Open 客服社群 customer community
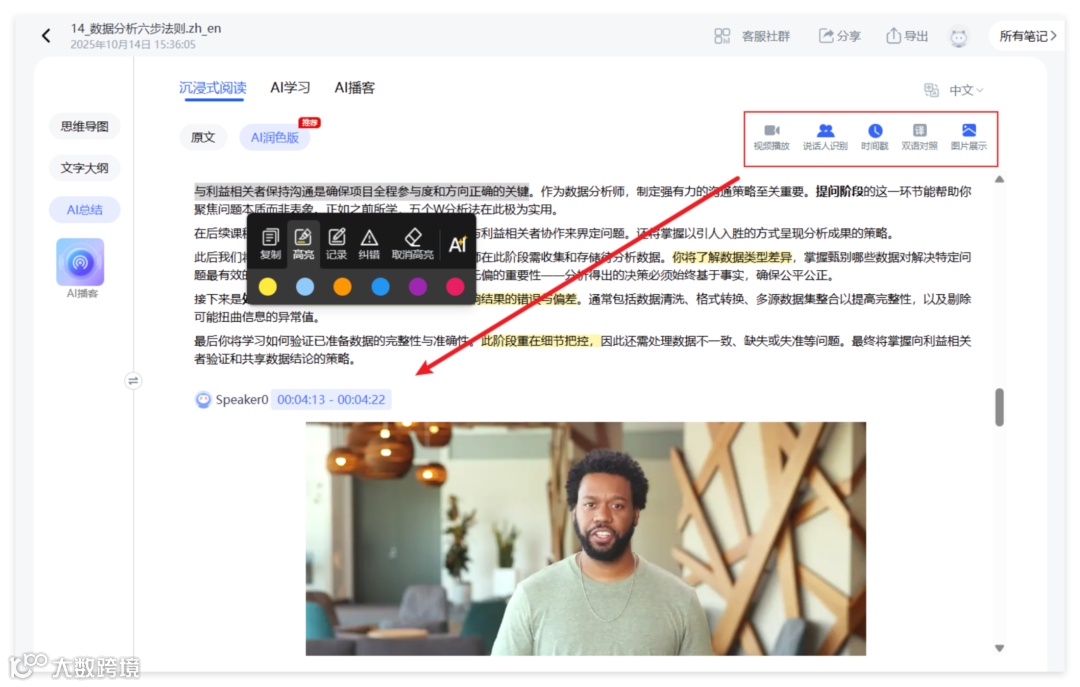The height and width of the screenshot is (687, 1080). (752, 36)
